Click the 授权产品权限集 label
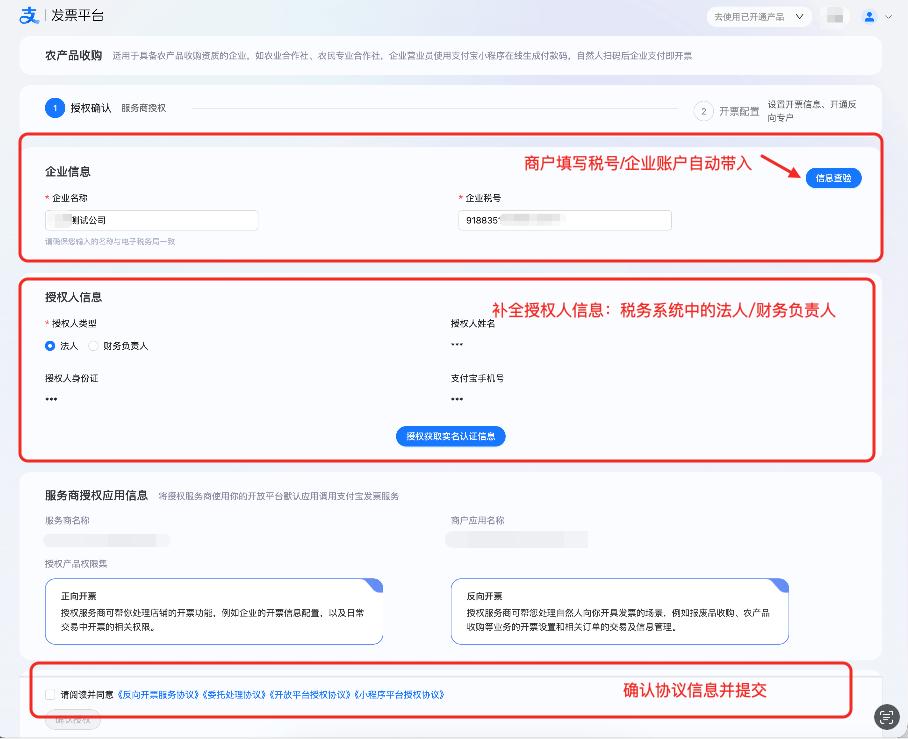908x739 pixels. (76, 564)
